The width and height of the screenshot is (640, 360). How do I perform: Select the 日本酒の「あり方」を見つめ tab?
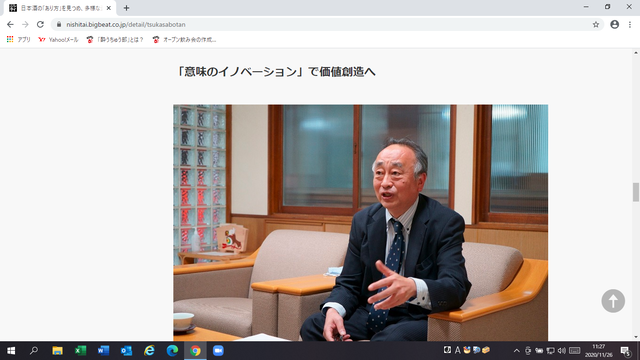pos(60,8)
